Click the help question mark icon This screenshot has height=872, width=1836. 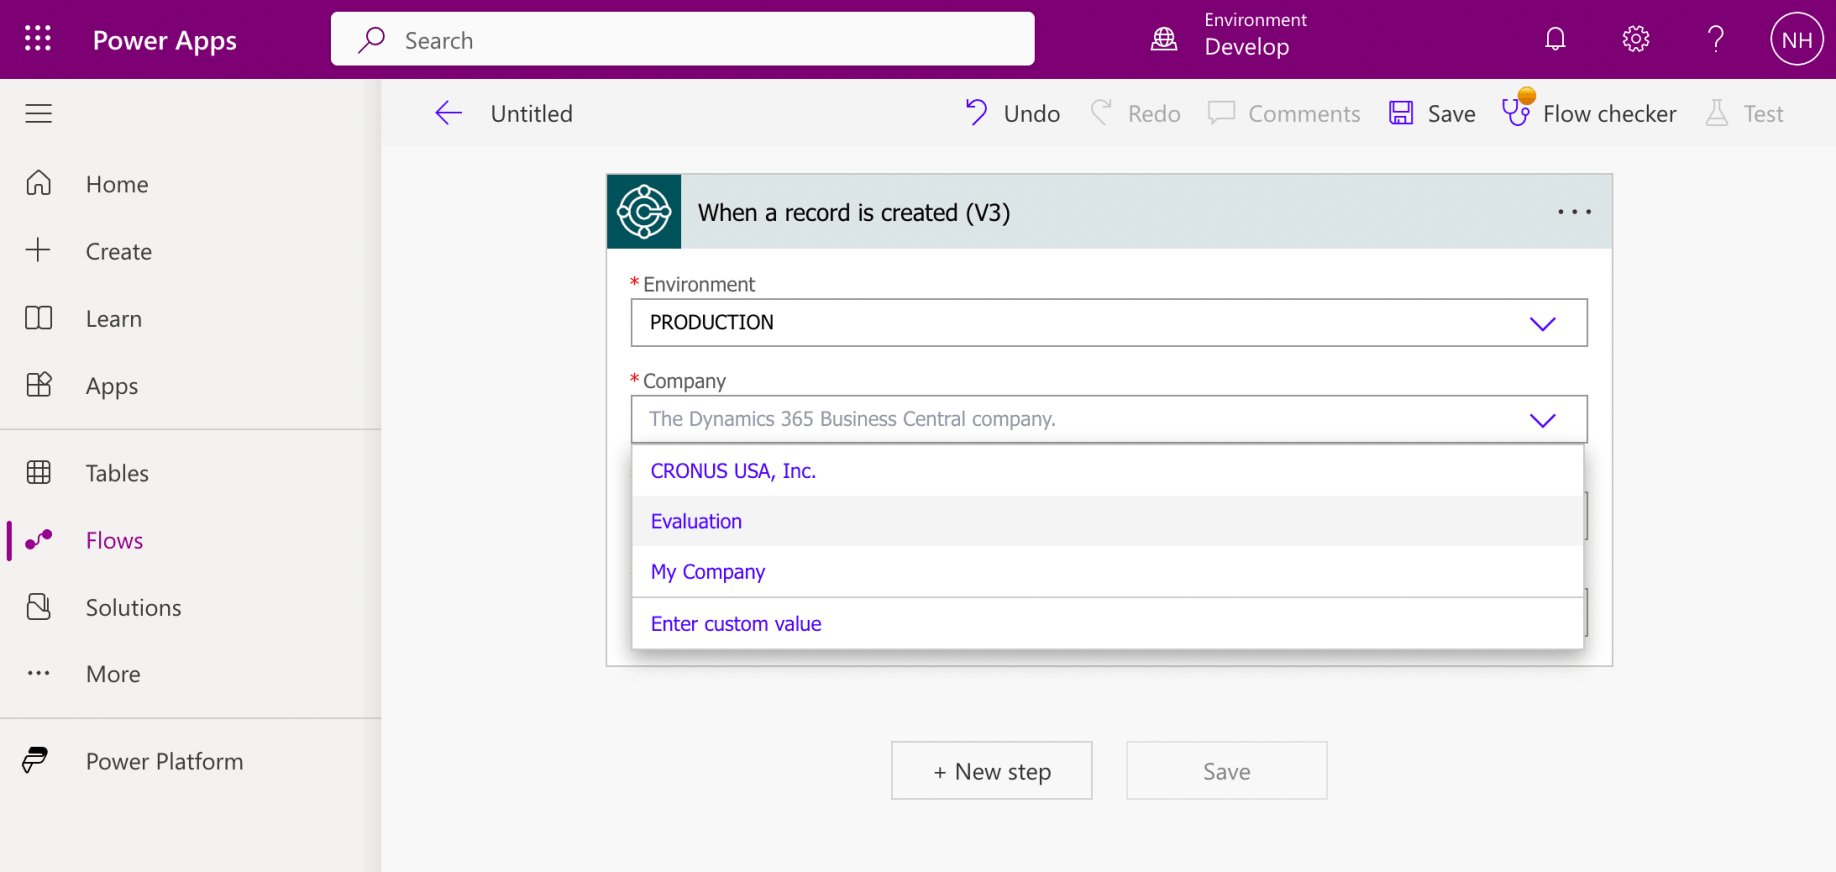click(x=1715, y=39)
